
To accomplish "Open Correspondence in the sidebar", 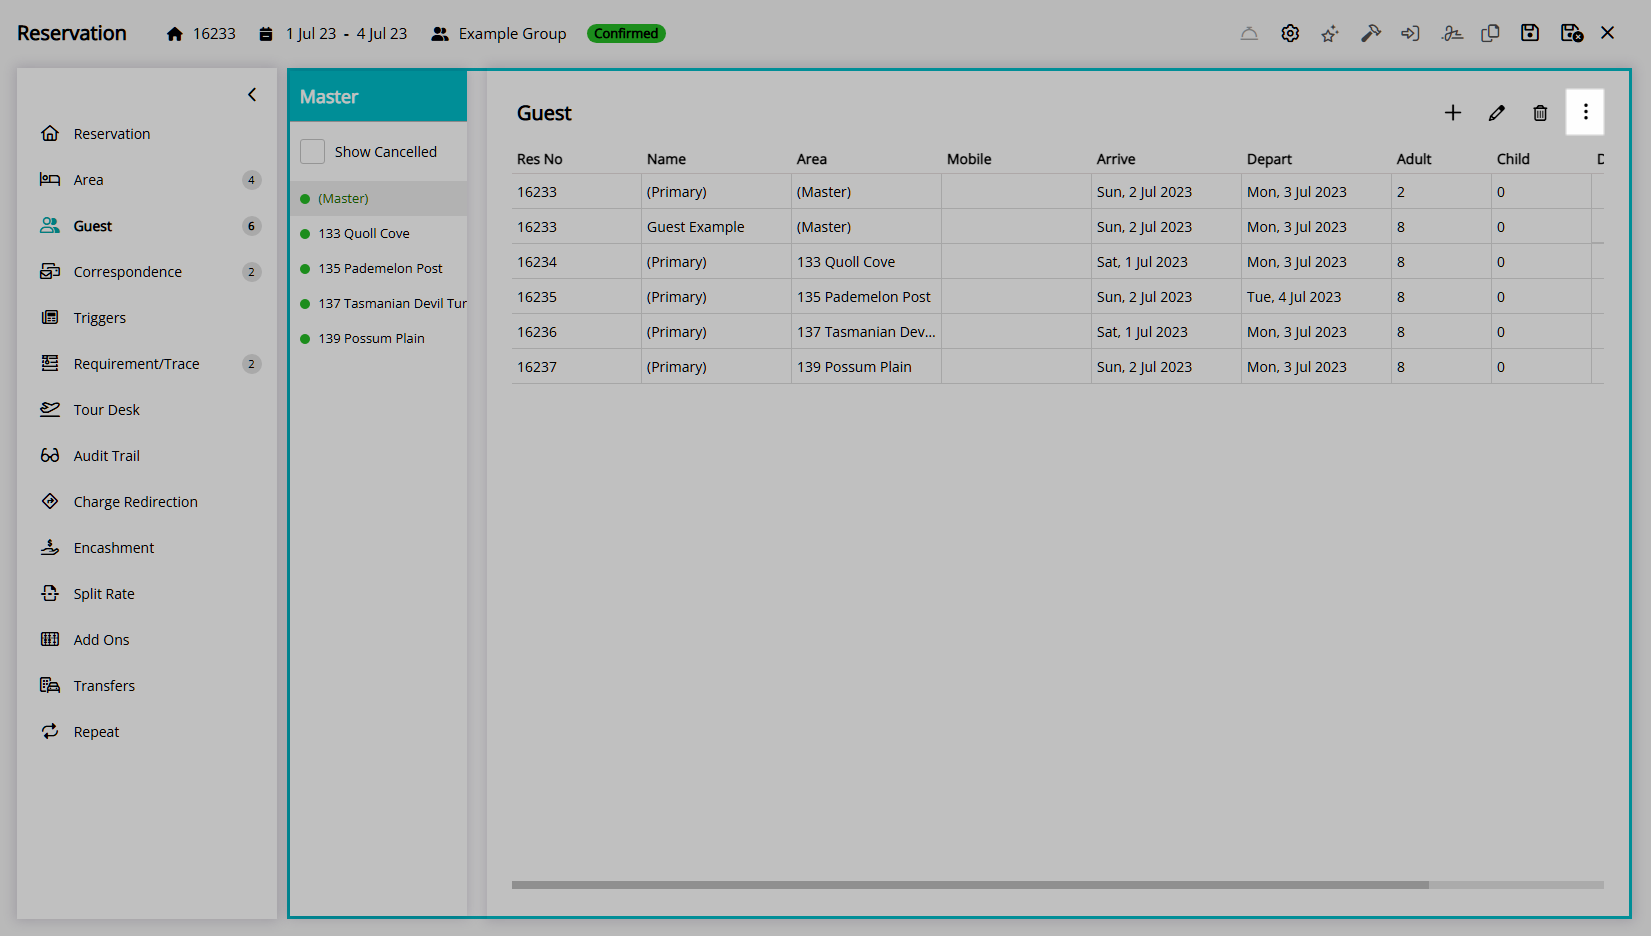I will (x=127, y=272).
